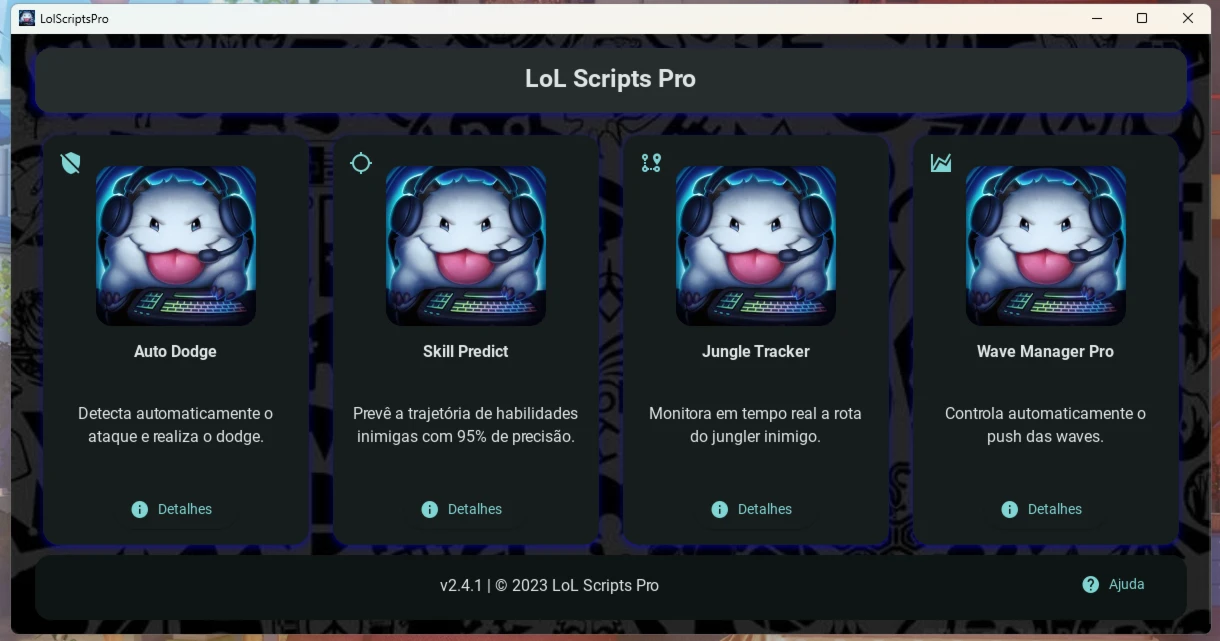Select the Auto Dodge poro thumbnail
Image resolution: width=1220 pixels, height=641 pixels.
click(176, 246)
